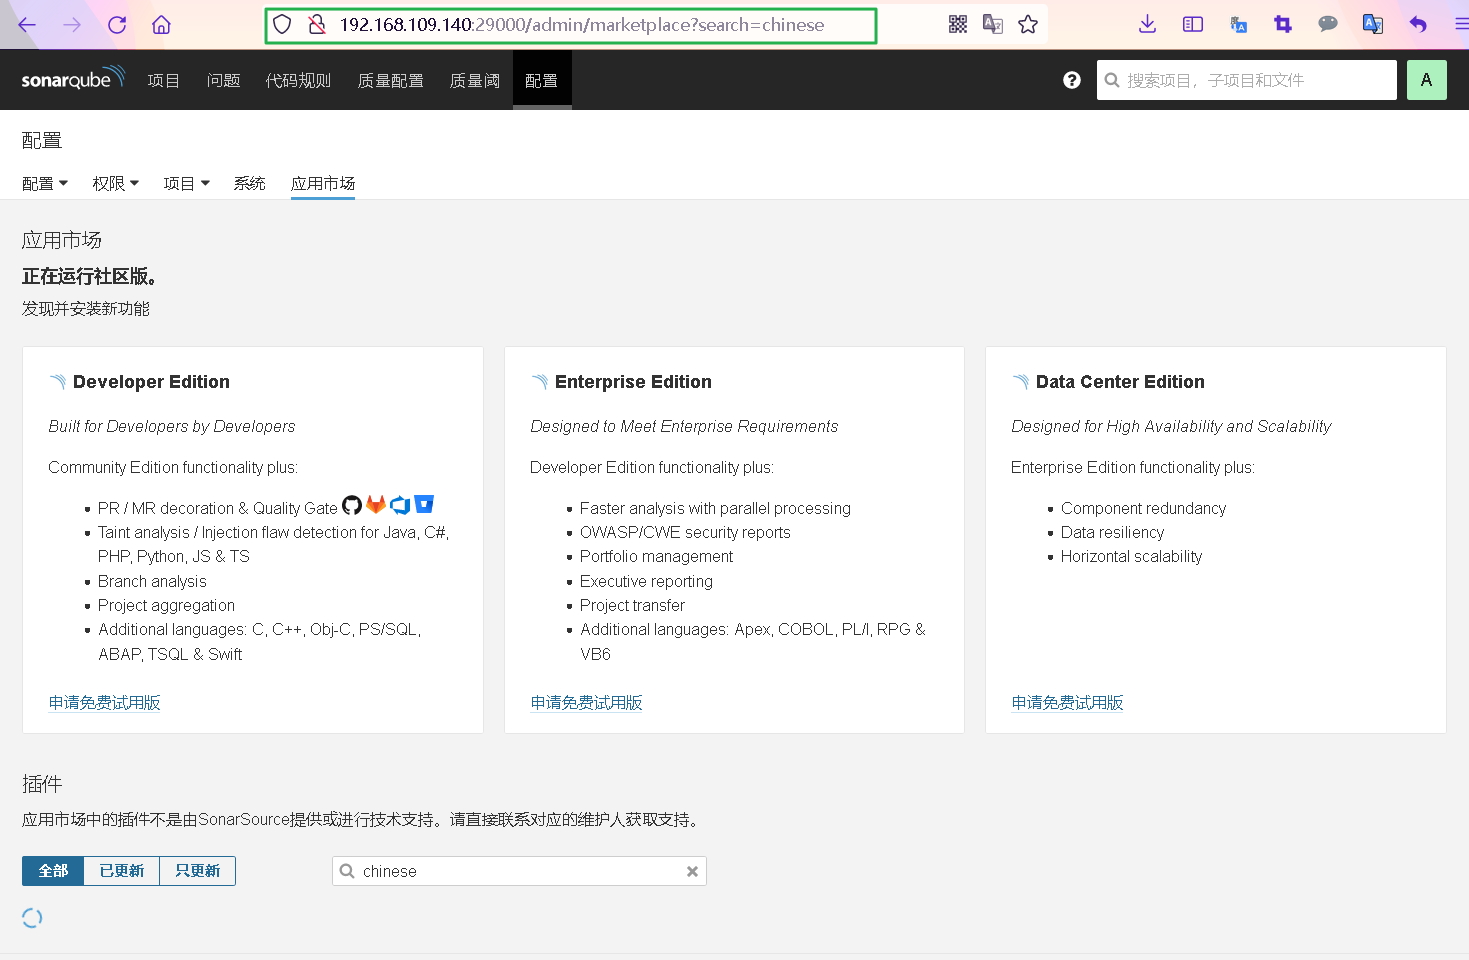Select the 只更新 plugin filter
The height and width of the screenshot is (960, 1469).
pos(198,871)
